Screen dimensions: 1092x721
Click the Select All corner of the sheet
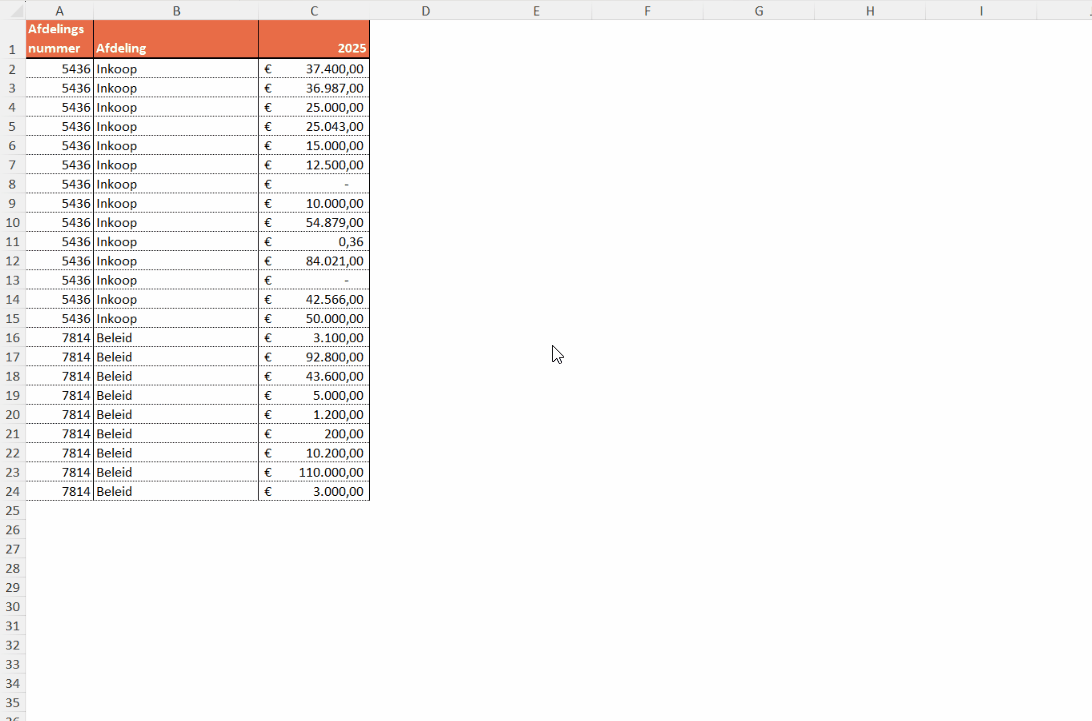13,10
